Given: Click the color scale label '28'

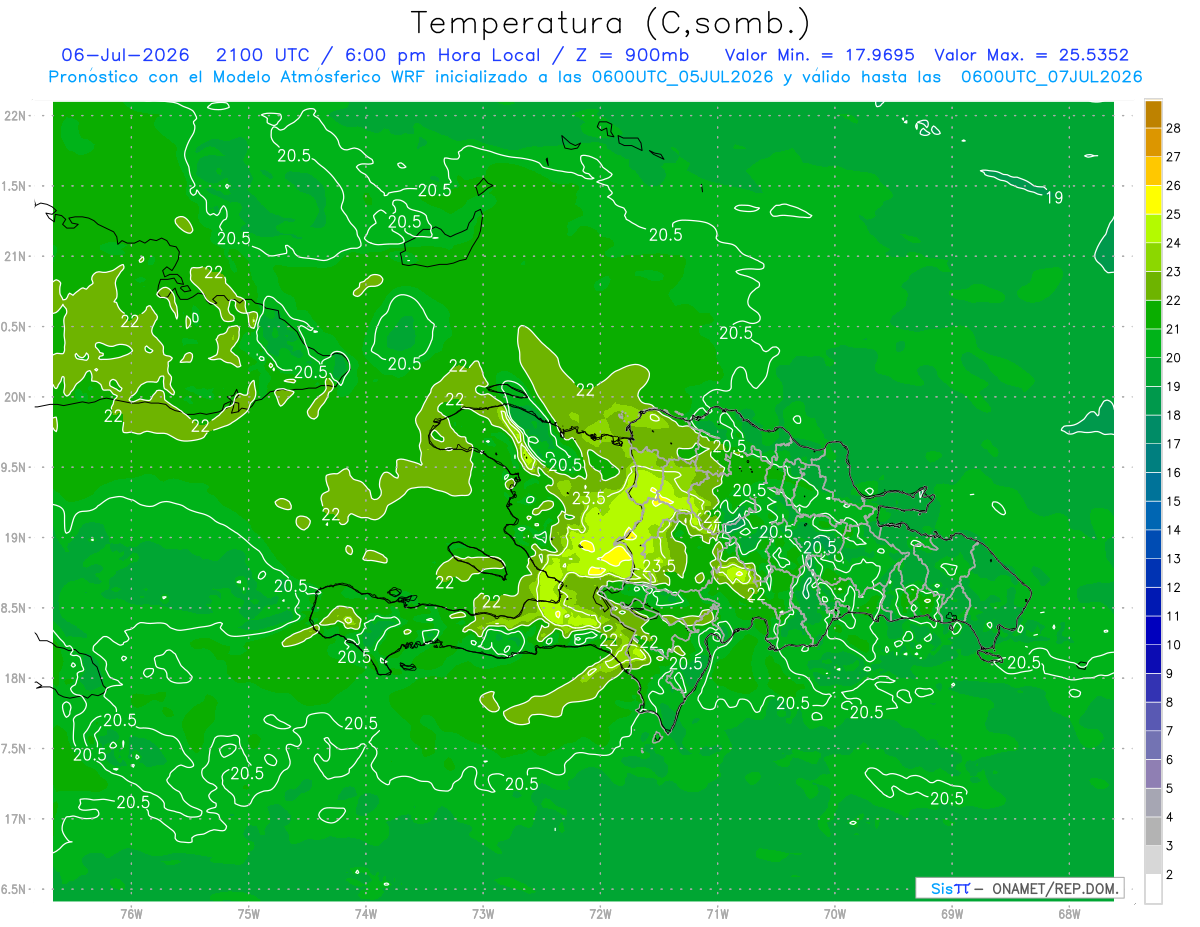Looking at the screenshot, I should [1174, 128].
